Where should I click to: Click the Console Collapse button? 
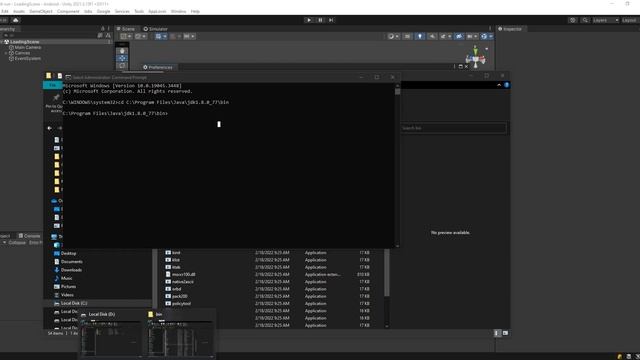pos(17,242)
